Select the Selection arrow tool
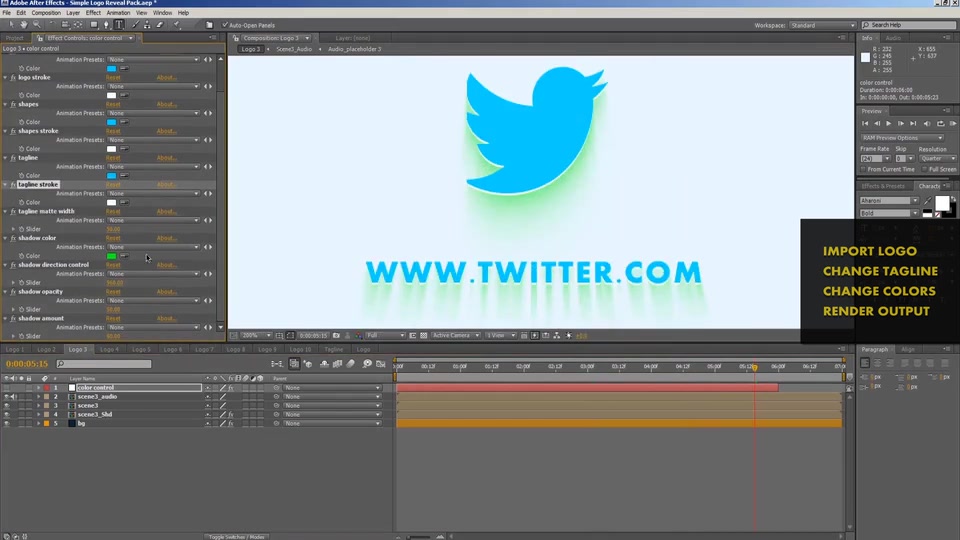 pos(11,25)
